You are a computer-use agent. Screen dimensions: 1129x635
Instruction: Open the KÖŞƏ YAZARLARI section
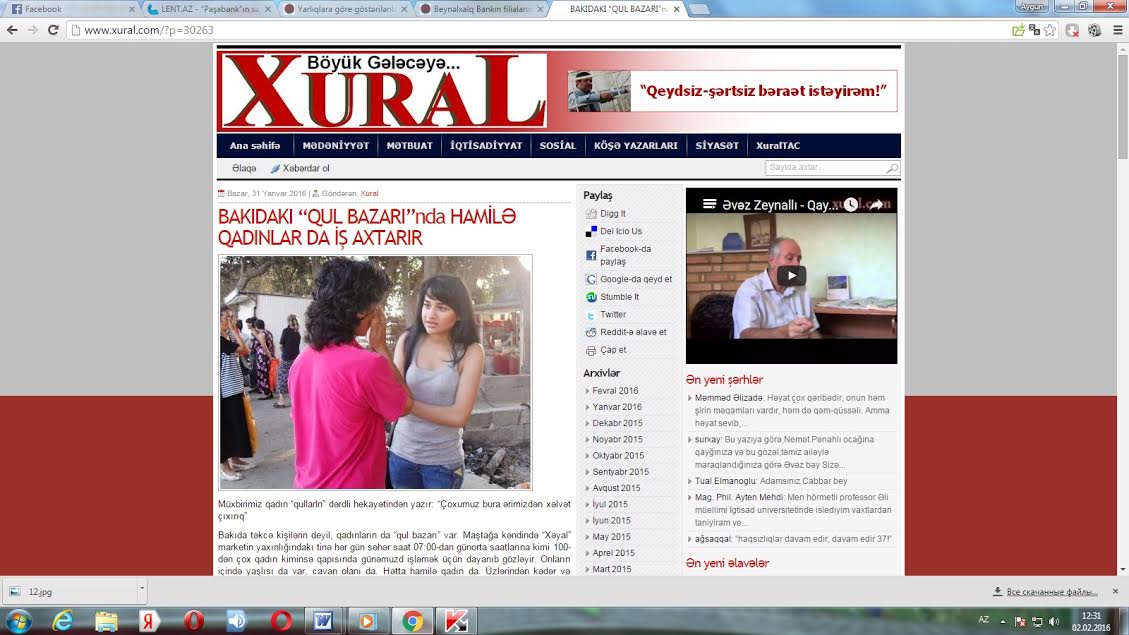pyautogui.click(x=636, y=145)
